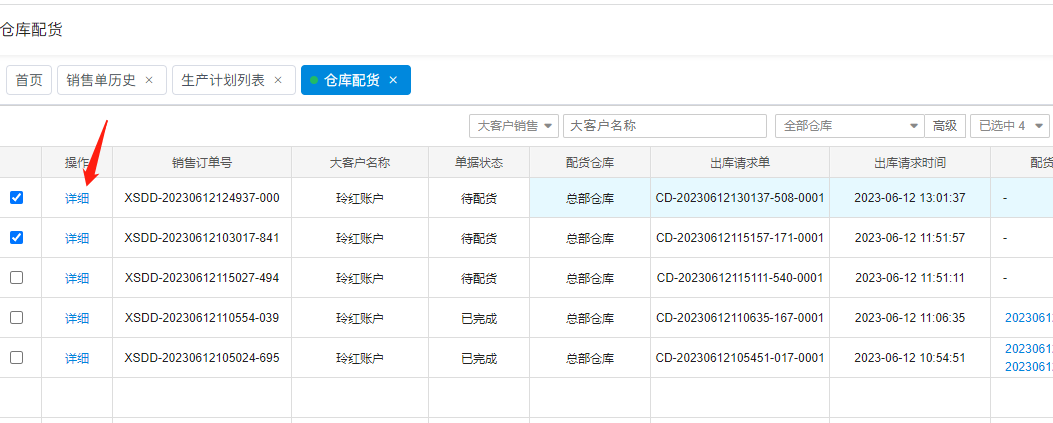Image resolution: width=1053 pixels, height=423 pixels.
Task: Click the 单据状态 column header
Action: tap(479, 162)
